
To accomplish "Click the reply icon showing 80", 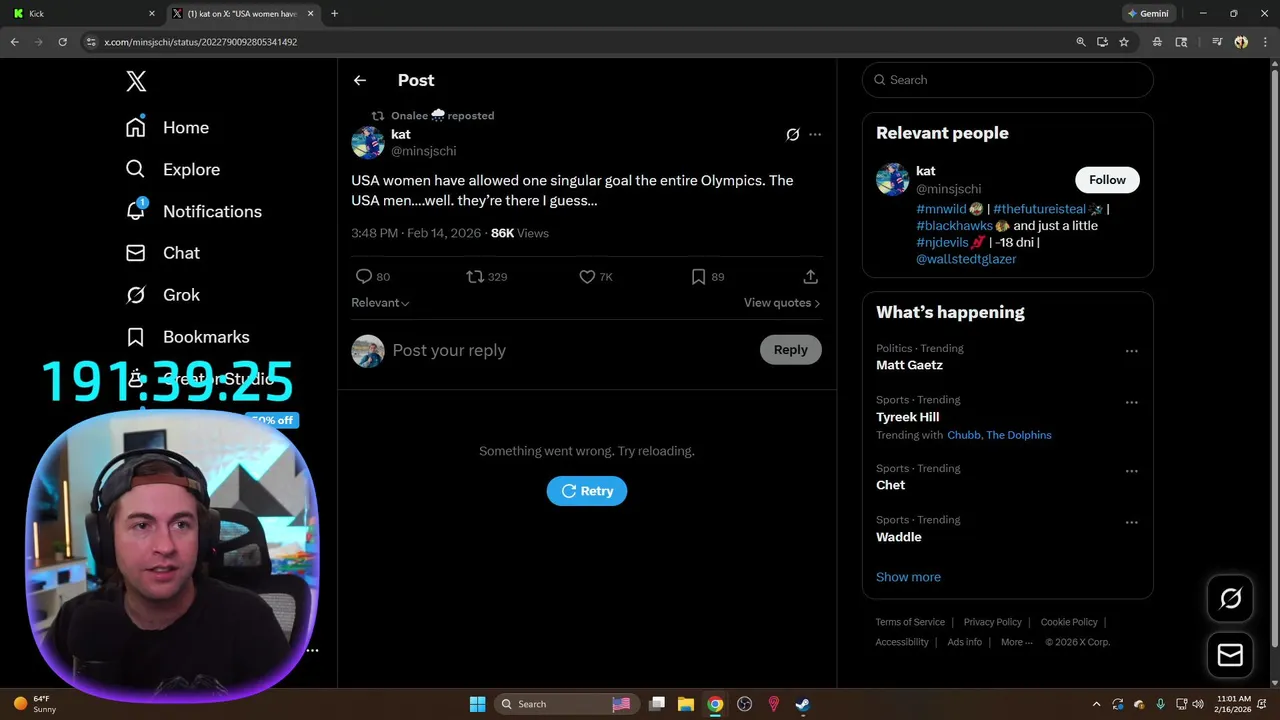I will tap(364, 277).
